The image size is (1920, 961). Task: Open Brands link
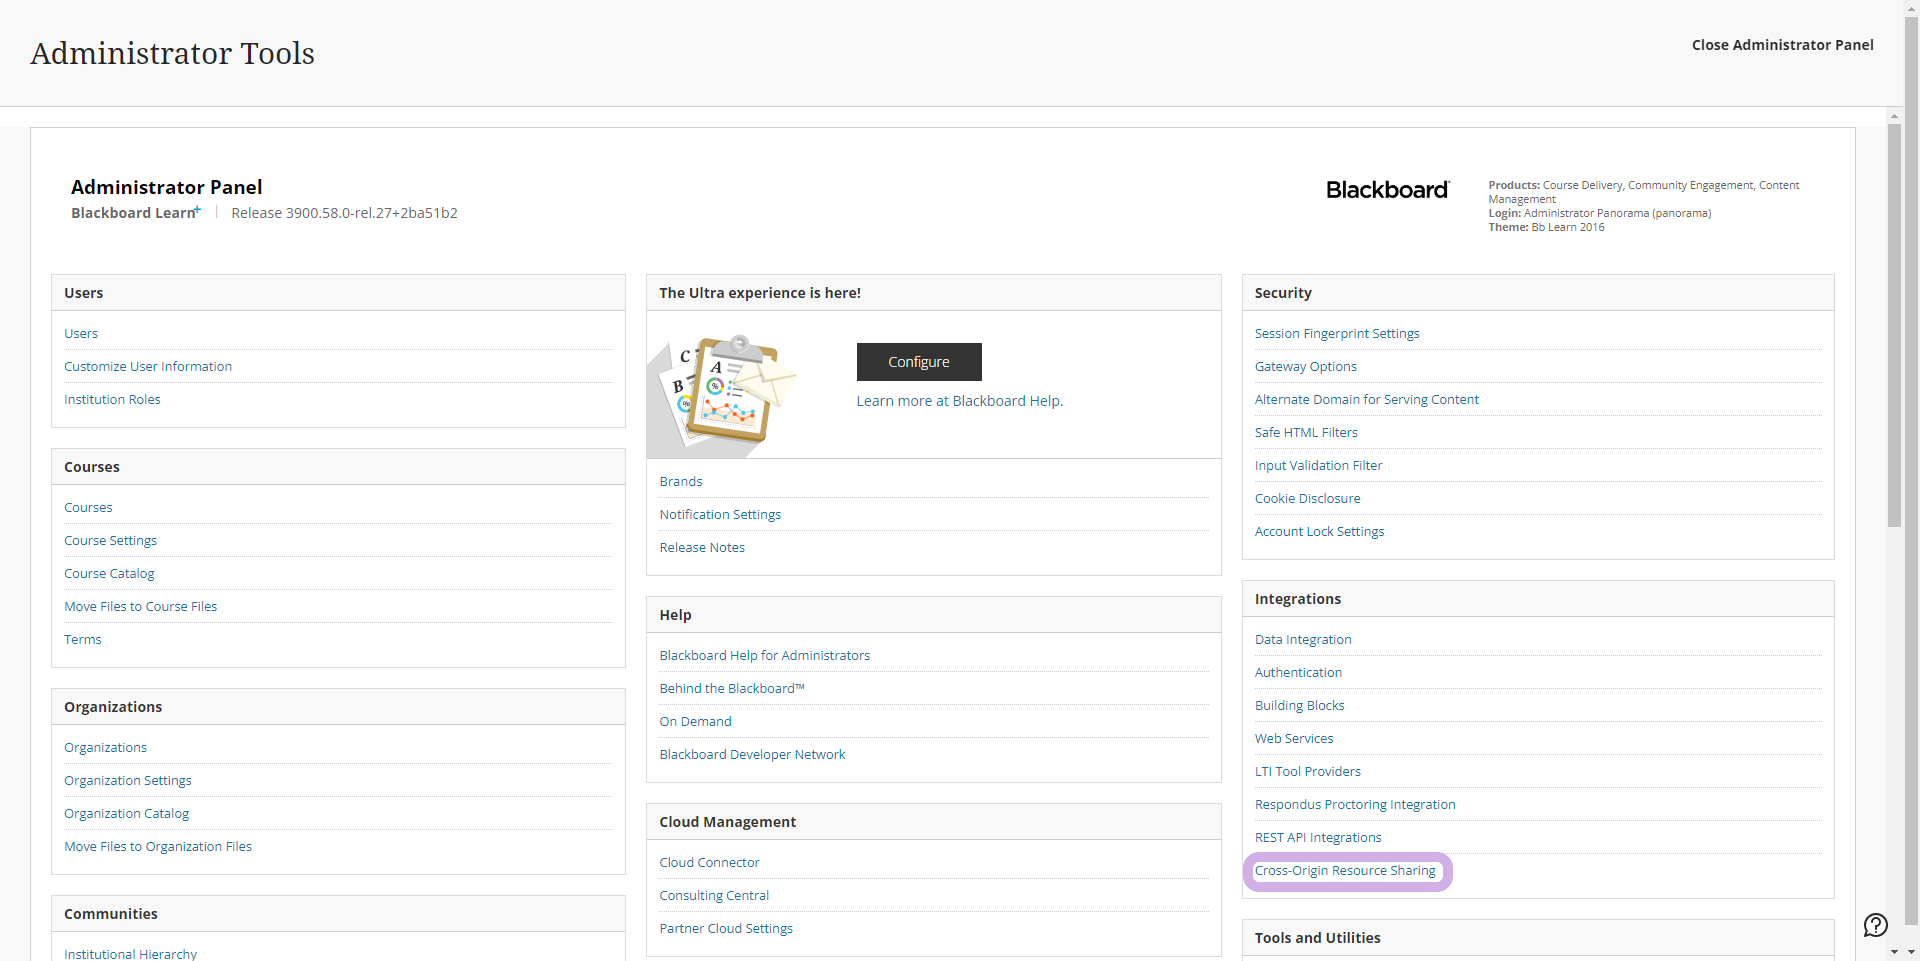click(x=681, y=482)
